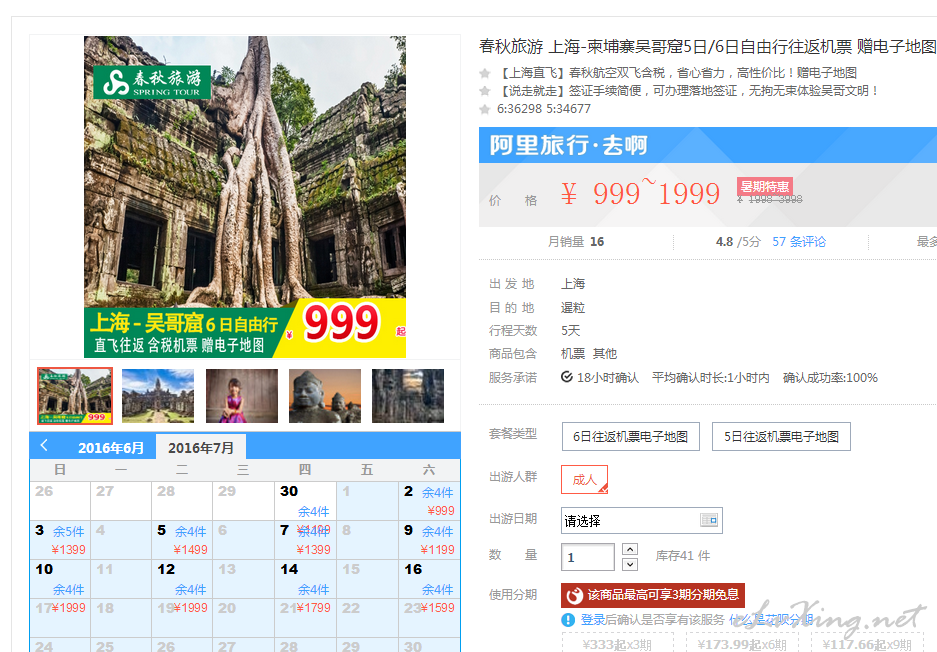Viewport: 937px width, 652px height.
Task: Open the 请选择 travel date dropdown
Action: coord(642,521)
